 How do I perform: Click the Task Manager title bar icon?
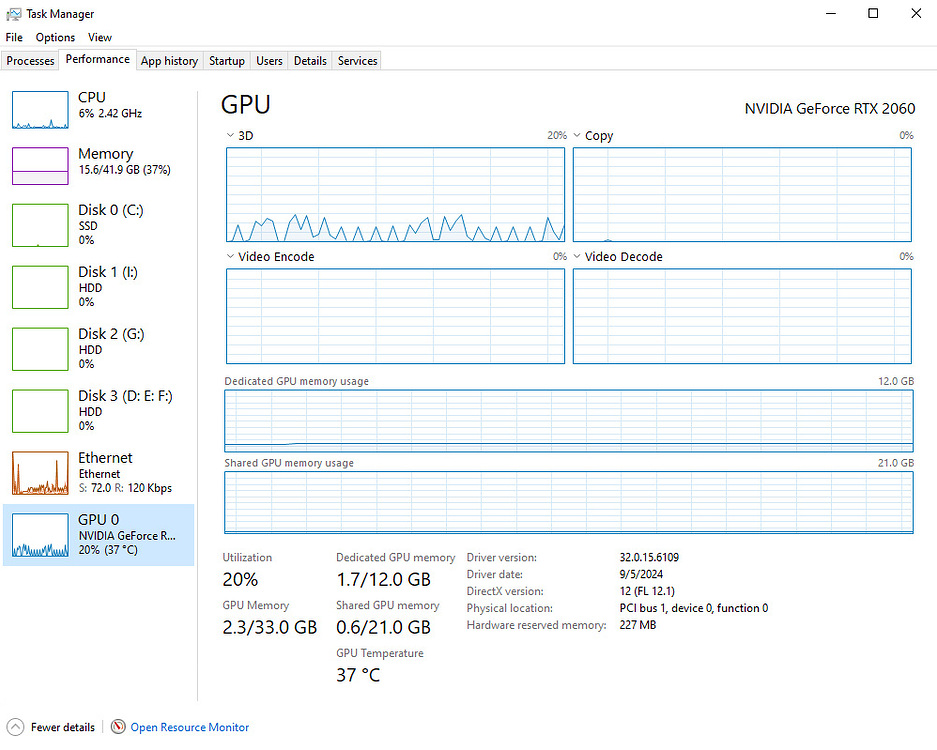(x=14, y=14)
